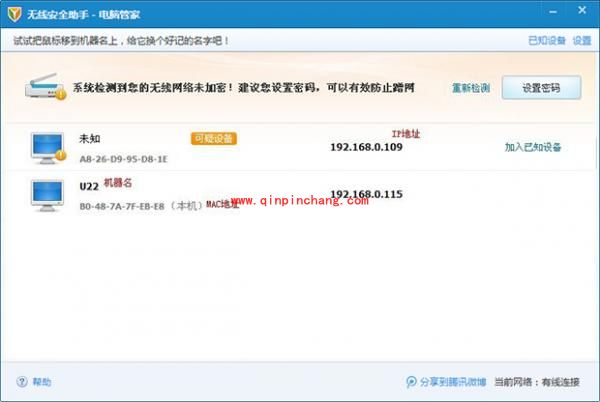Image resolution: width=600 pixels, height=402 pixels.
Task: Select the U22 computer icon
Action: [47, 196]
